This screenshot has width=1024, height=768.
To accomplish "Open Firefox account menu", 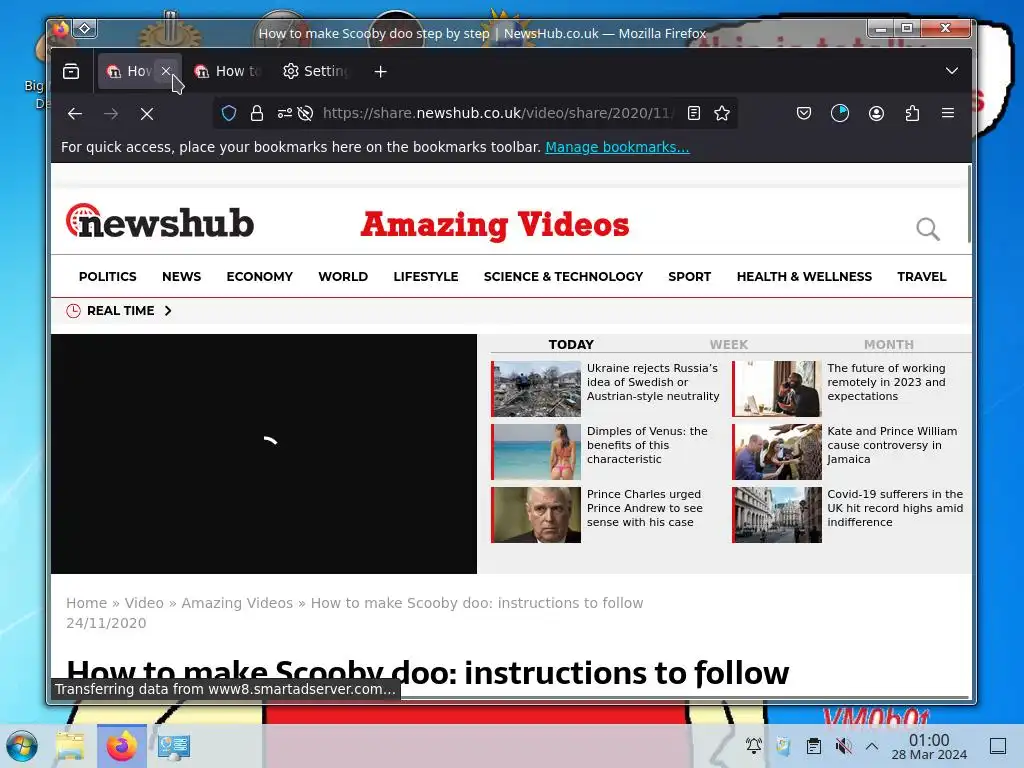I will pyautogui.click(x=876, y=114).
